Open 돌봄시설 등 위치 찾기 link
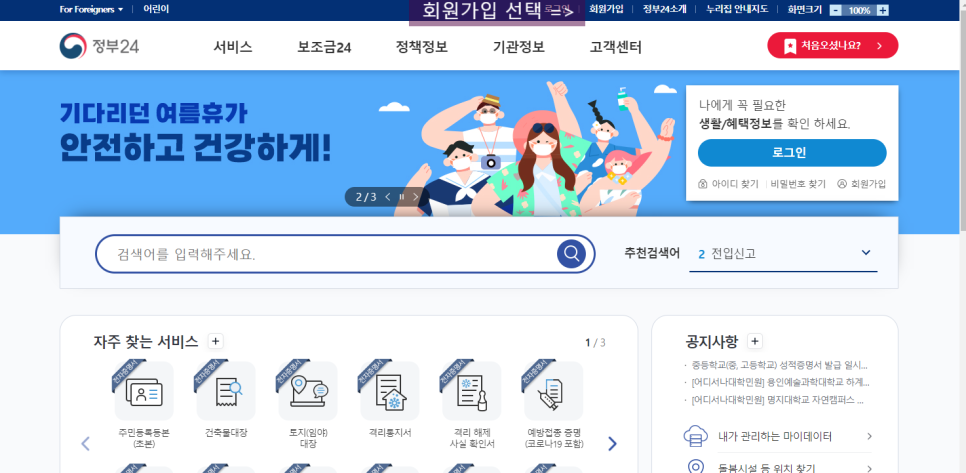Viewport: 966px width, 473px height. (x=778, y=466)
